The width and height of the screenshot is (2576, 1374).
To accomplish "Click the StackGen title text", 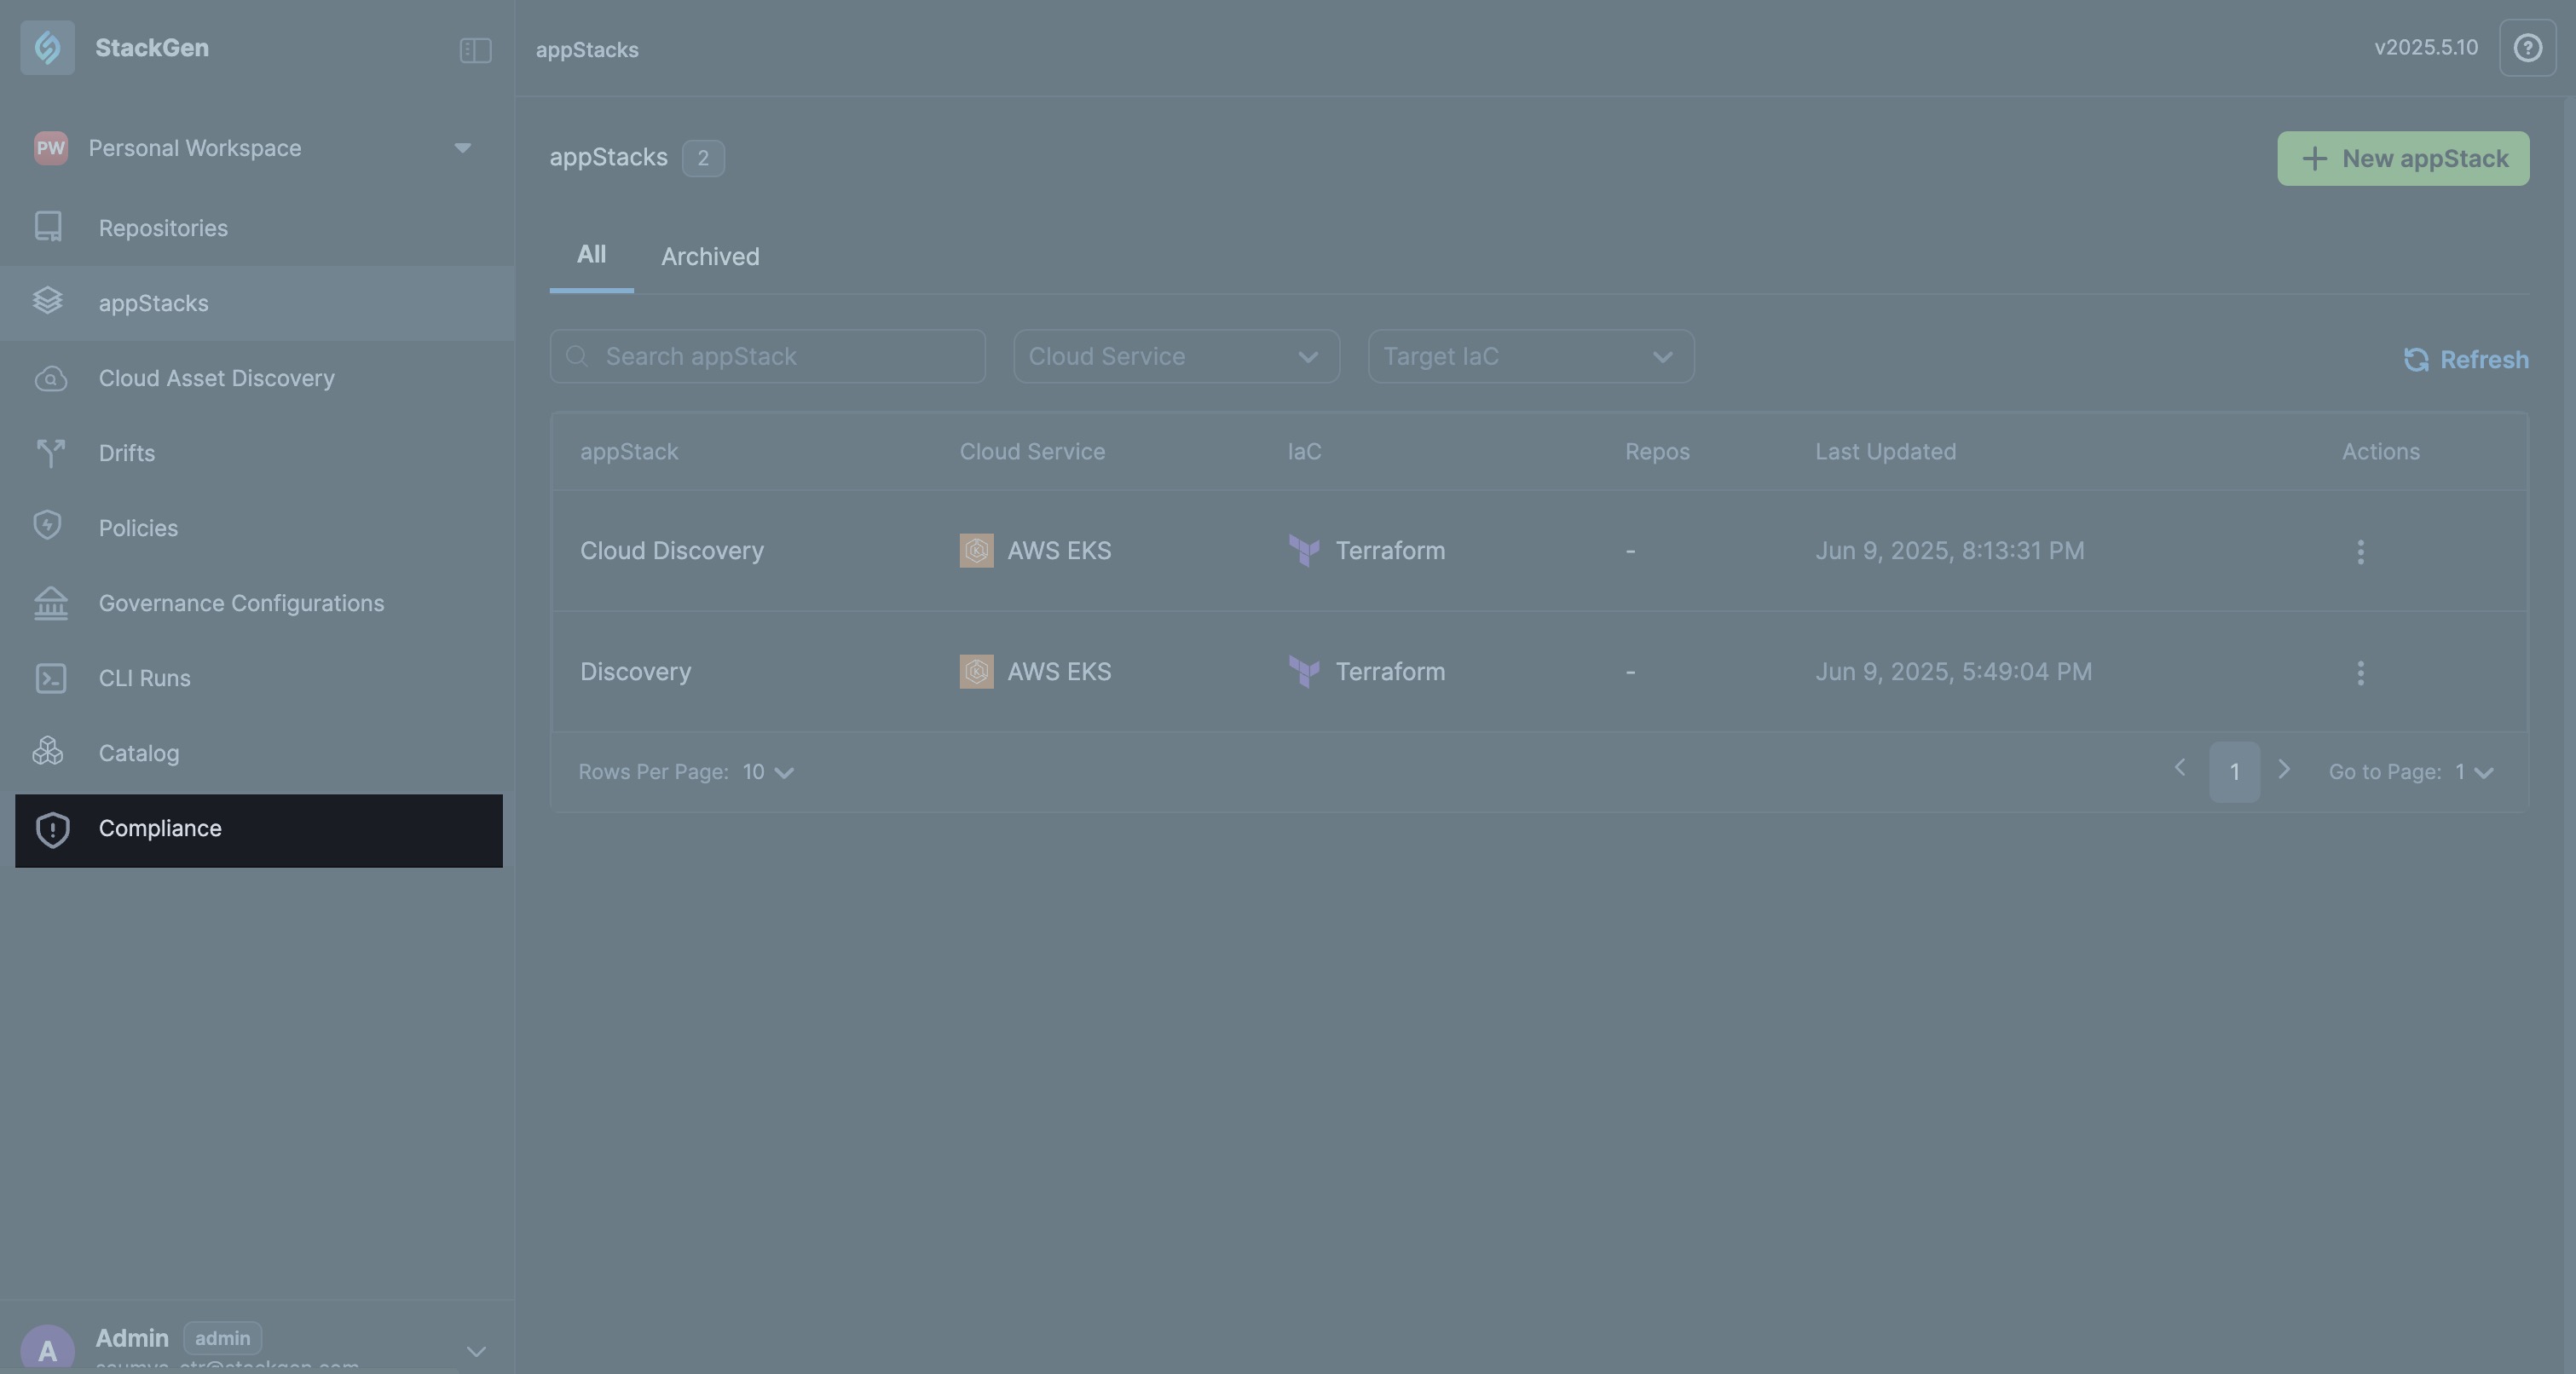I will [x=152, y=48].
